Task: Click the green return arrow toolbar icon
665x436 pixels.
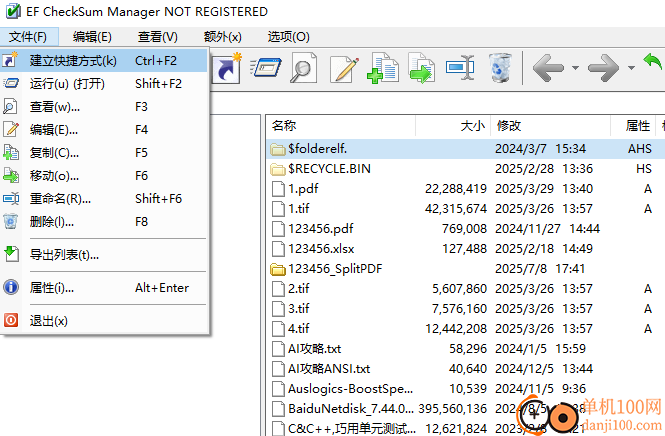Action: click(653, 64)
